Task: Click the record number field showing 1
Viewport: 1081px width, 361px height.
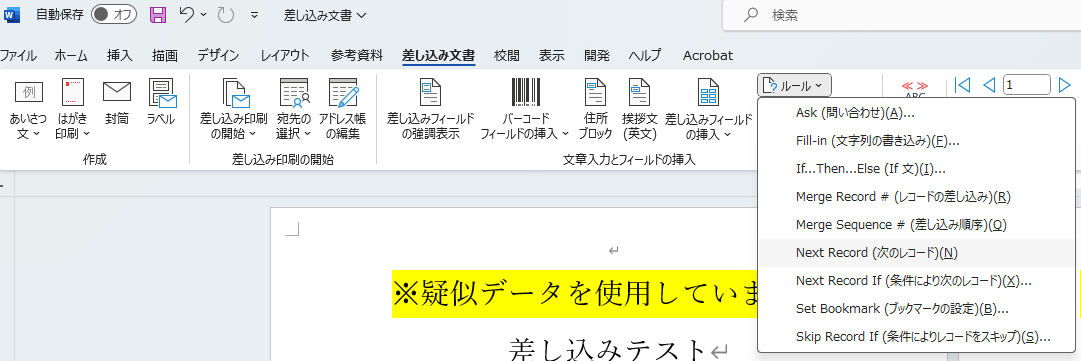Action: 1027,85
